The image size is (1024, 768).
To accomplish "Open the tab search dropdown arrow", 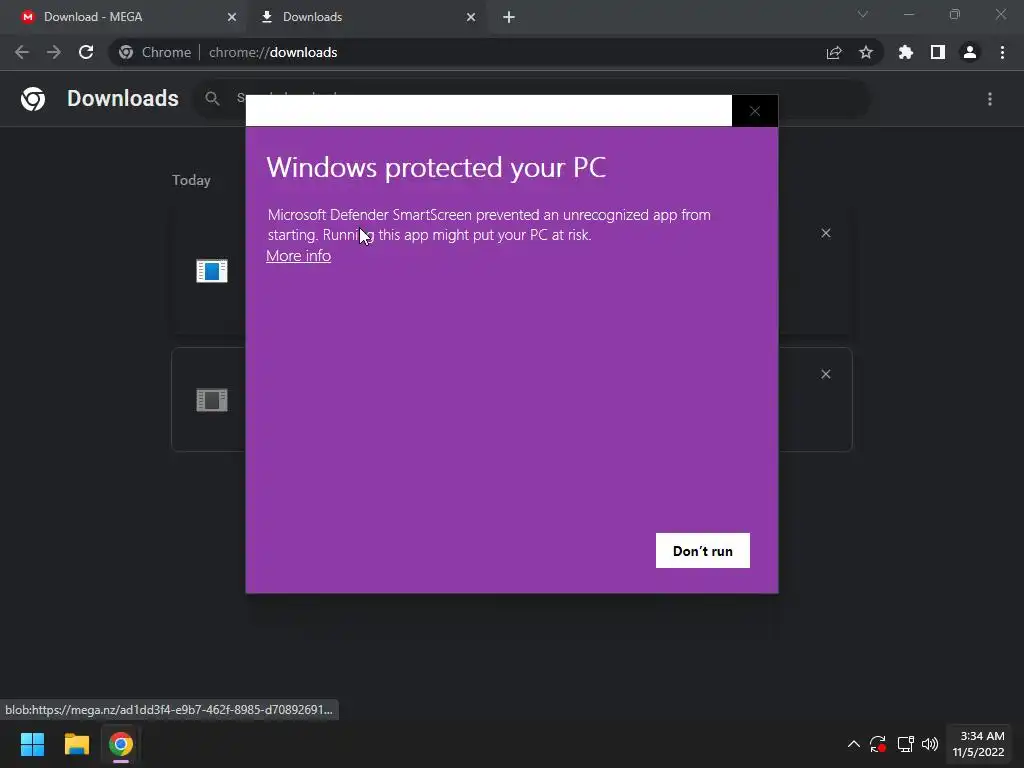I will click(x=863, y=14).
